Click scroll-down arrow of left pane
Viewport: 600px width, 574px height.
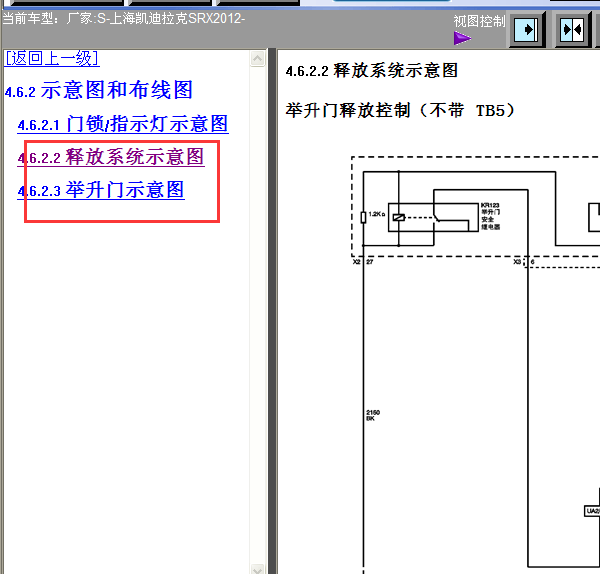pos(258,569)
